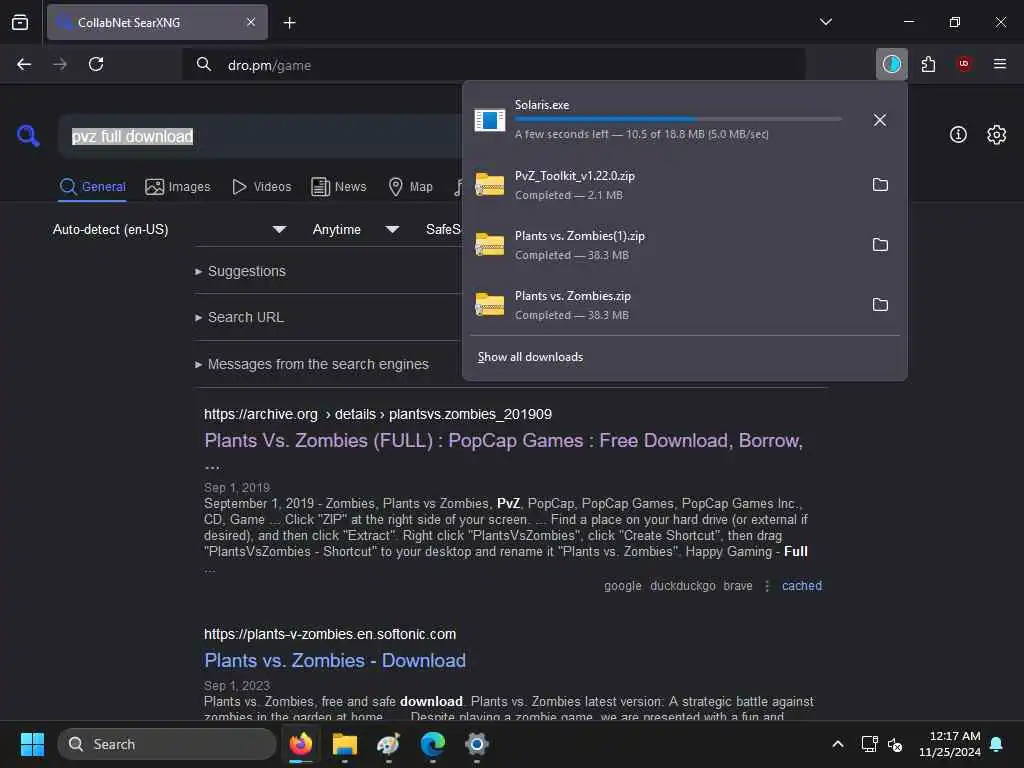Go back to the previous page
This screenshot has height=768, width=1024.
pyautogui.click(x=24, y=64)
